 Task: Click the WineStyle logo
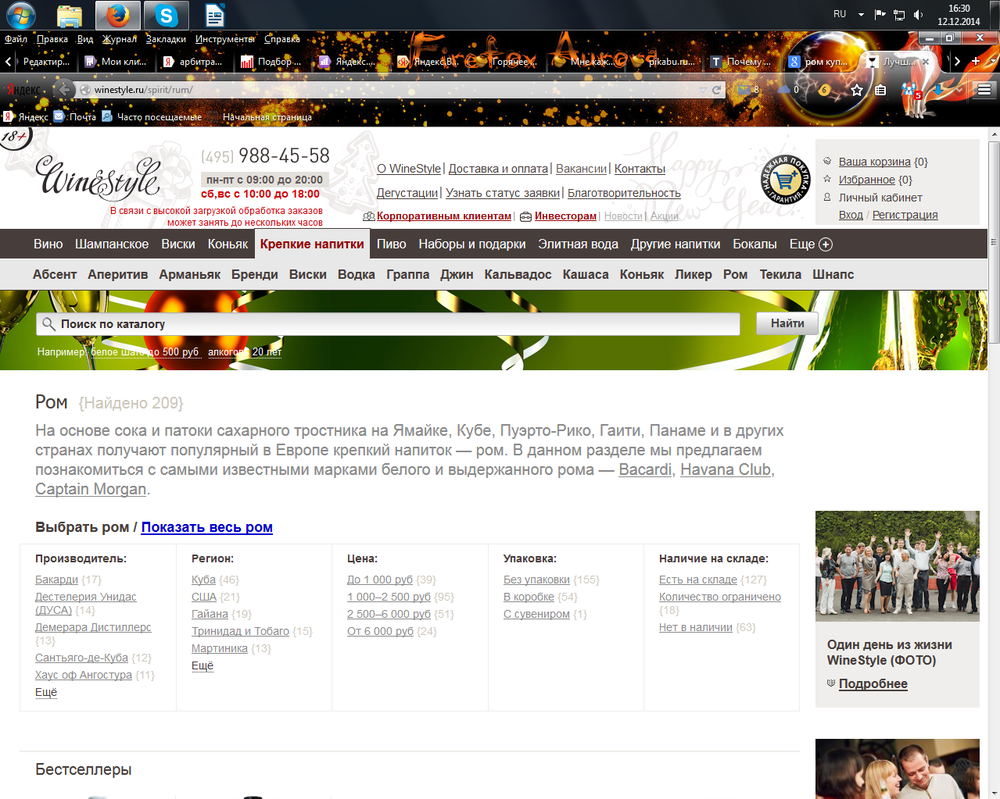coord(98,177)
